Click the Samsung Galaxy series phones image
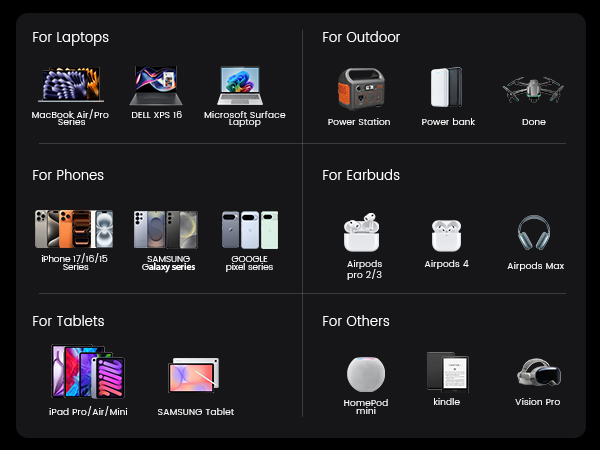Image resolution: width=600 pixels, height=450 pixels. 166,230
